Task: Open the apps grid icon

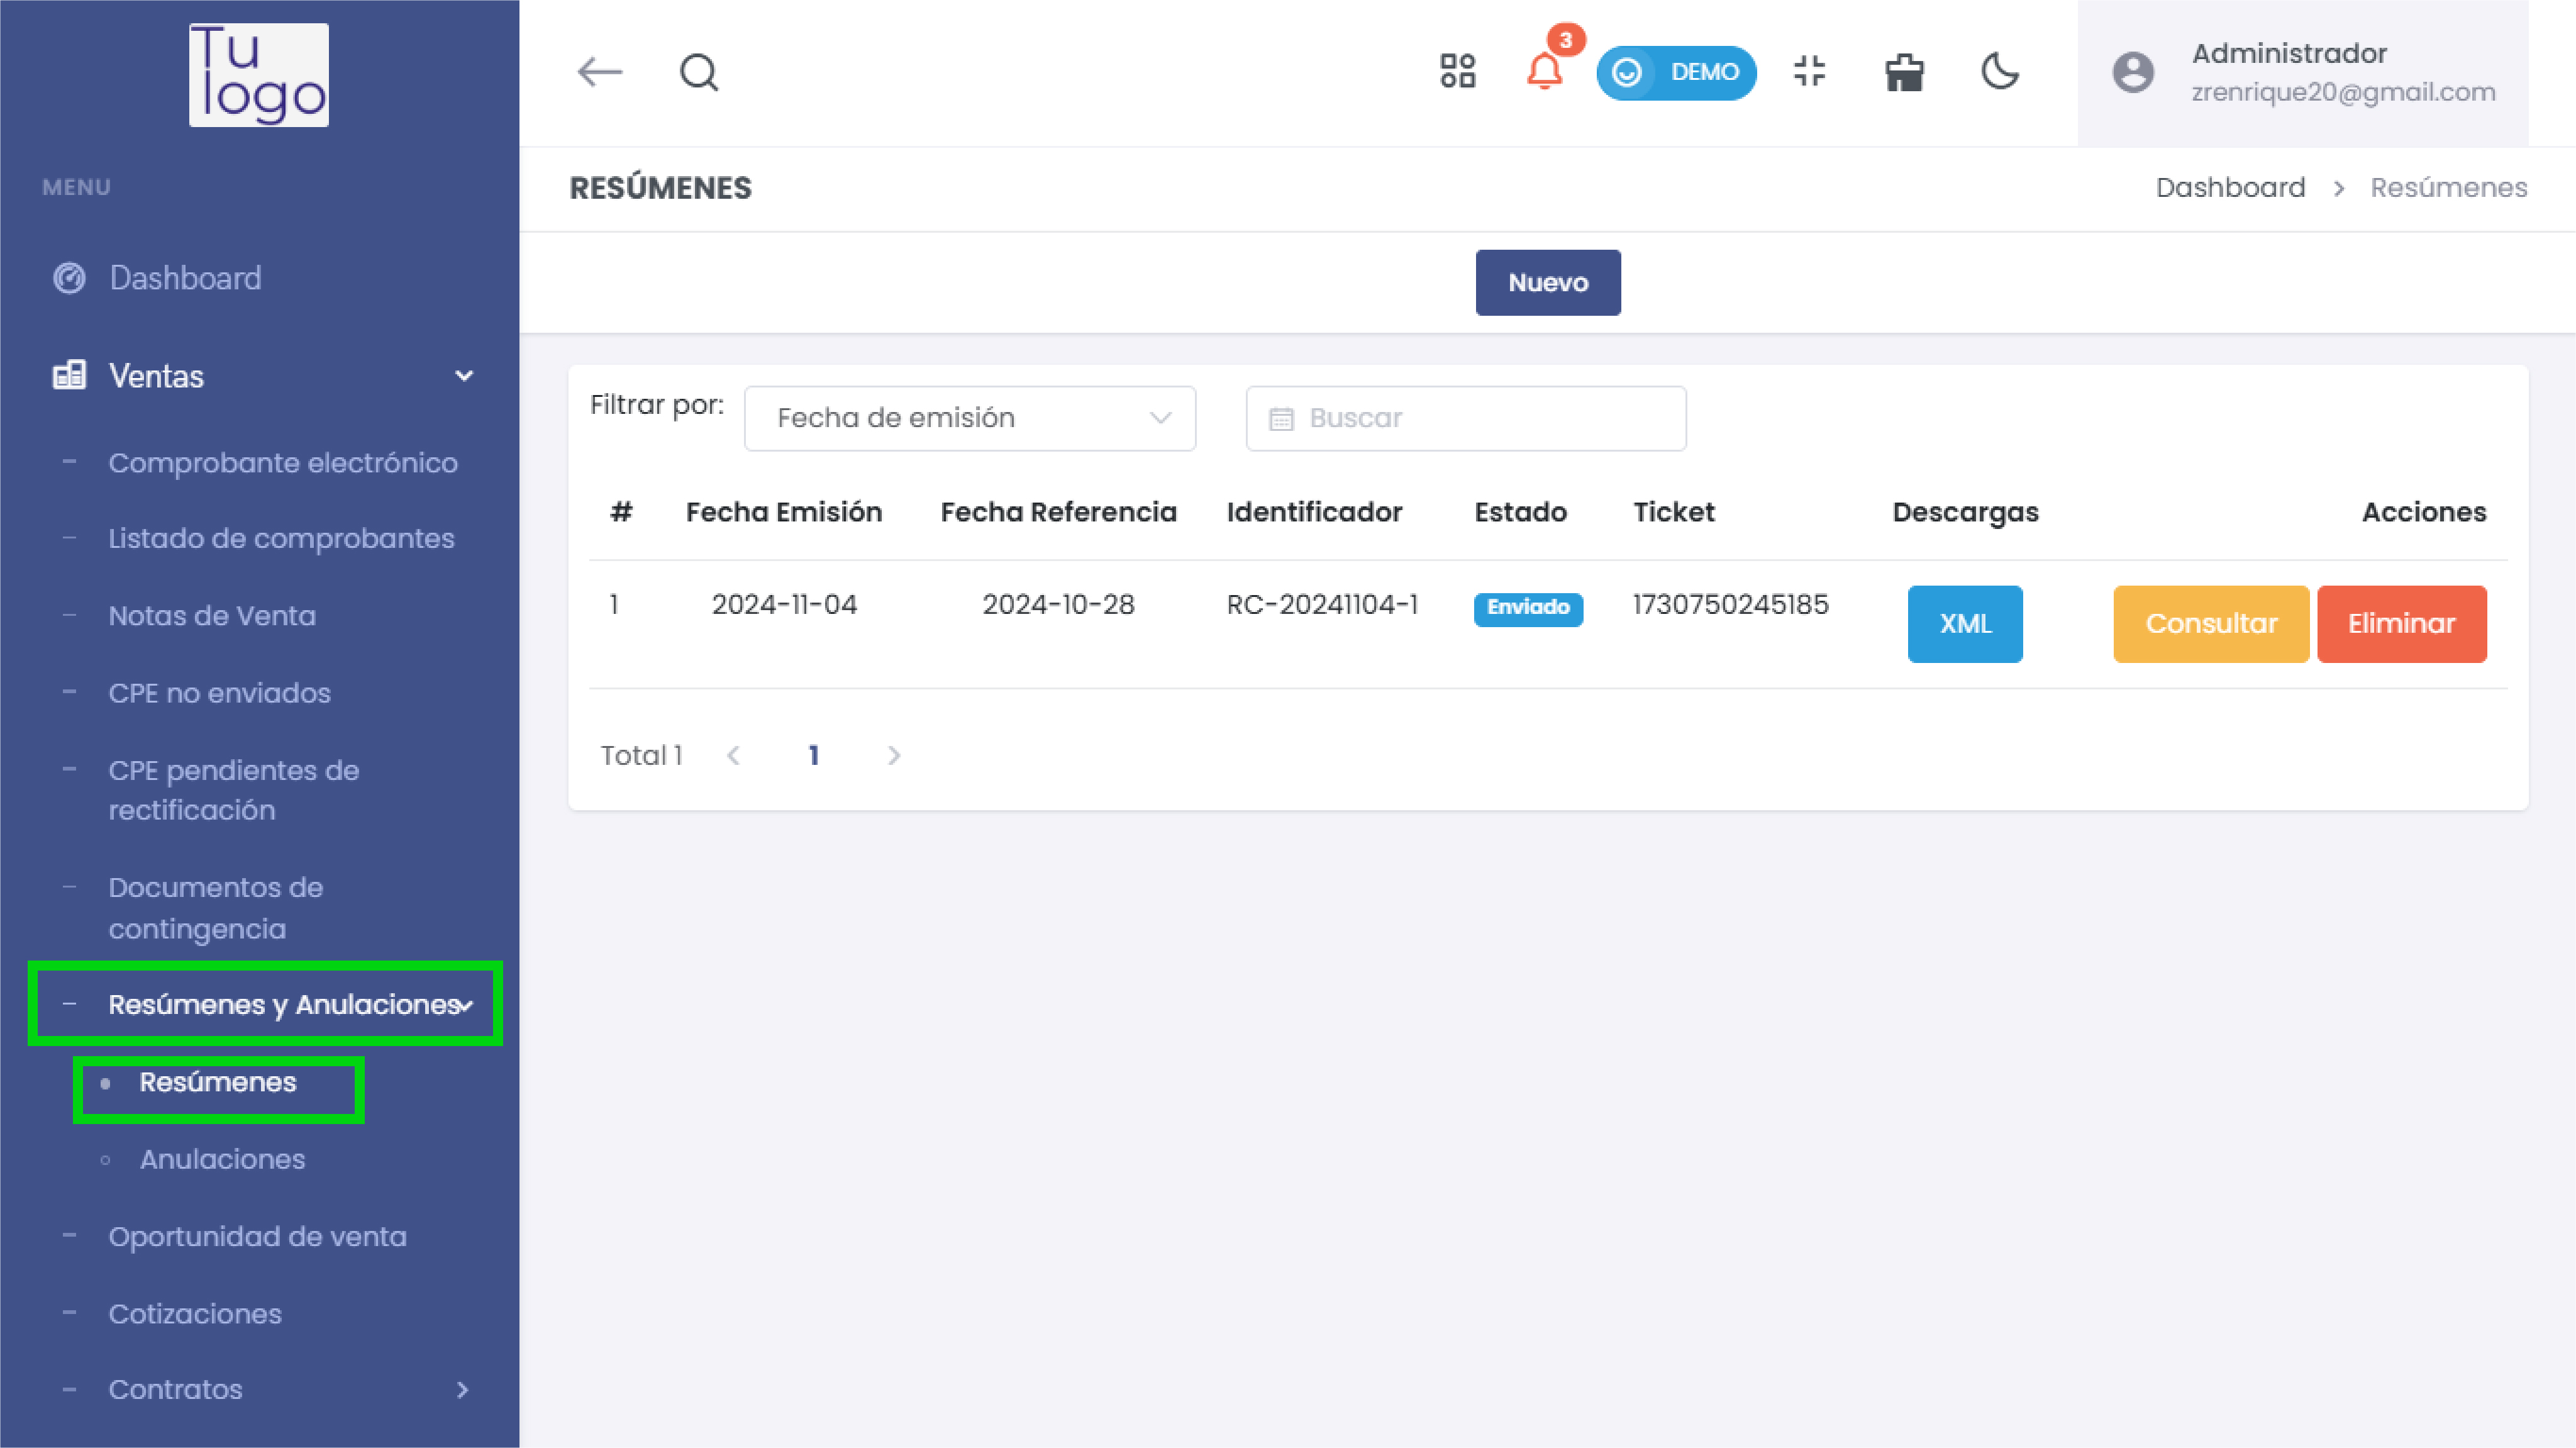Action: pyautogui.click(x=1458, y=71)
